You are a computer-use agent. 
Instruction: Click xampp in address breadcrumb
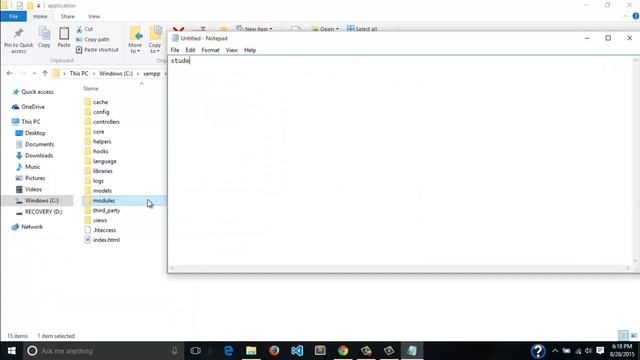point(151,73)
